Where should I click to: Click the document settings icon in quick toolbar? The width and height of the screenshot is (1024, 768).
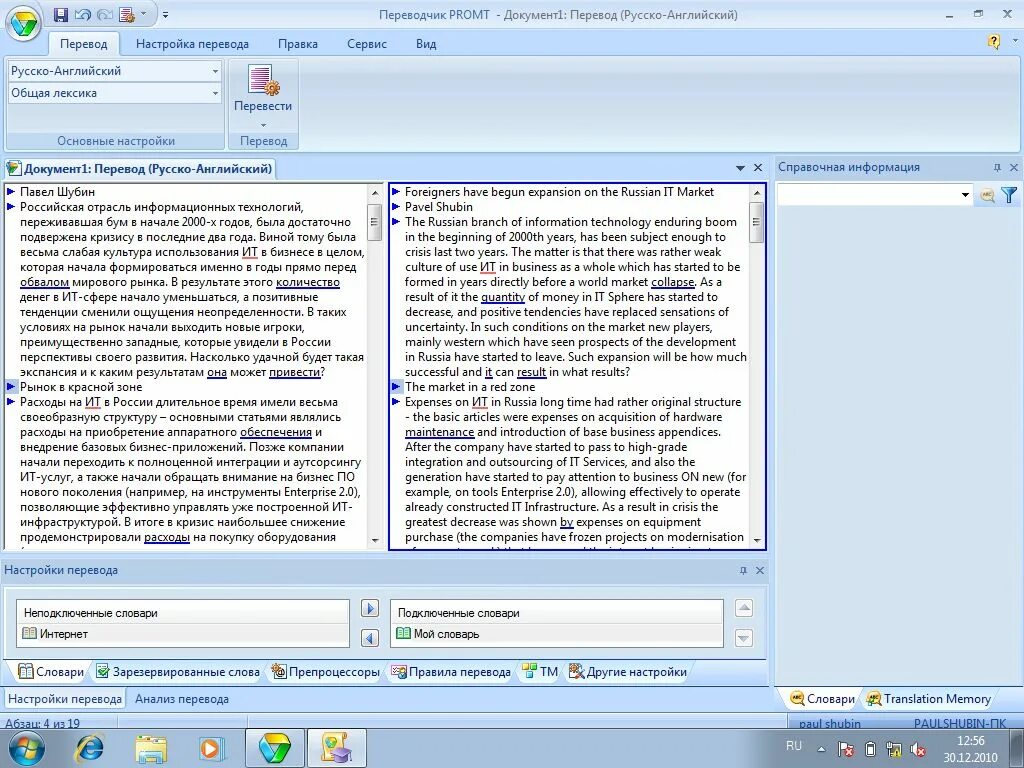127,14
